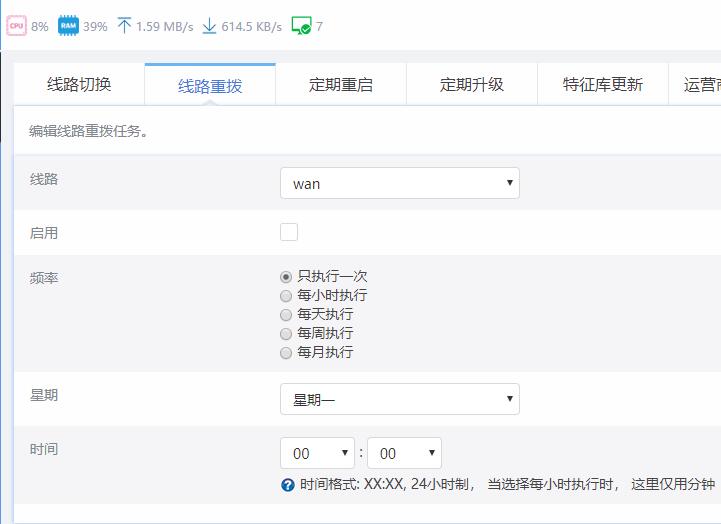This screenshot has height=524, width=721.
Task: Click the upload speed arrow icon
Action: [124, 26]
